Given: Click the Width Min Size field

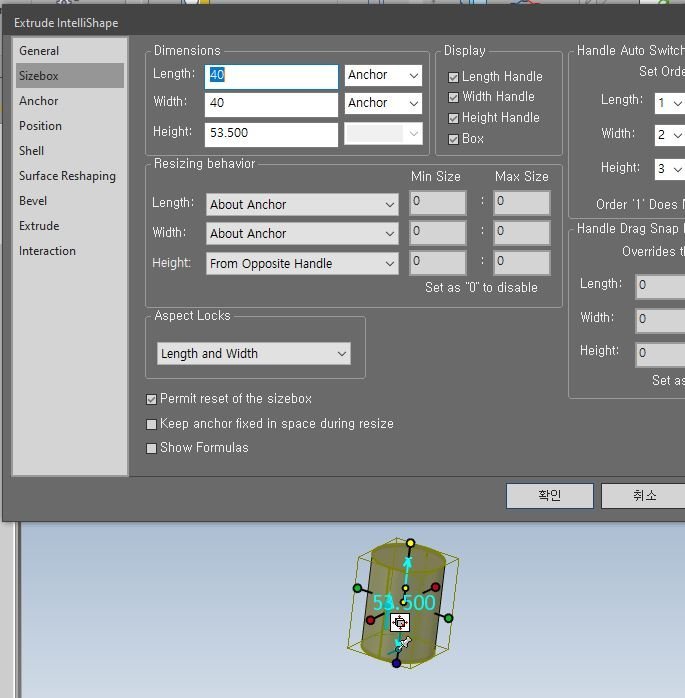Looking at the screenshot, I should point(438,232).
